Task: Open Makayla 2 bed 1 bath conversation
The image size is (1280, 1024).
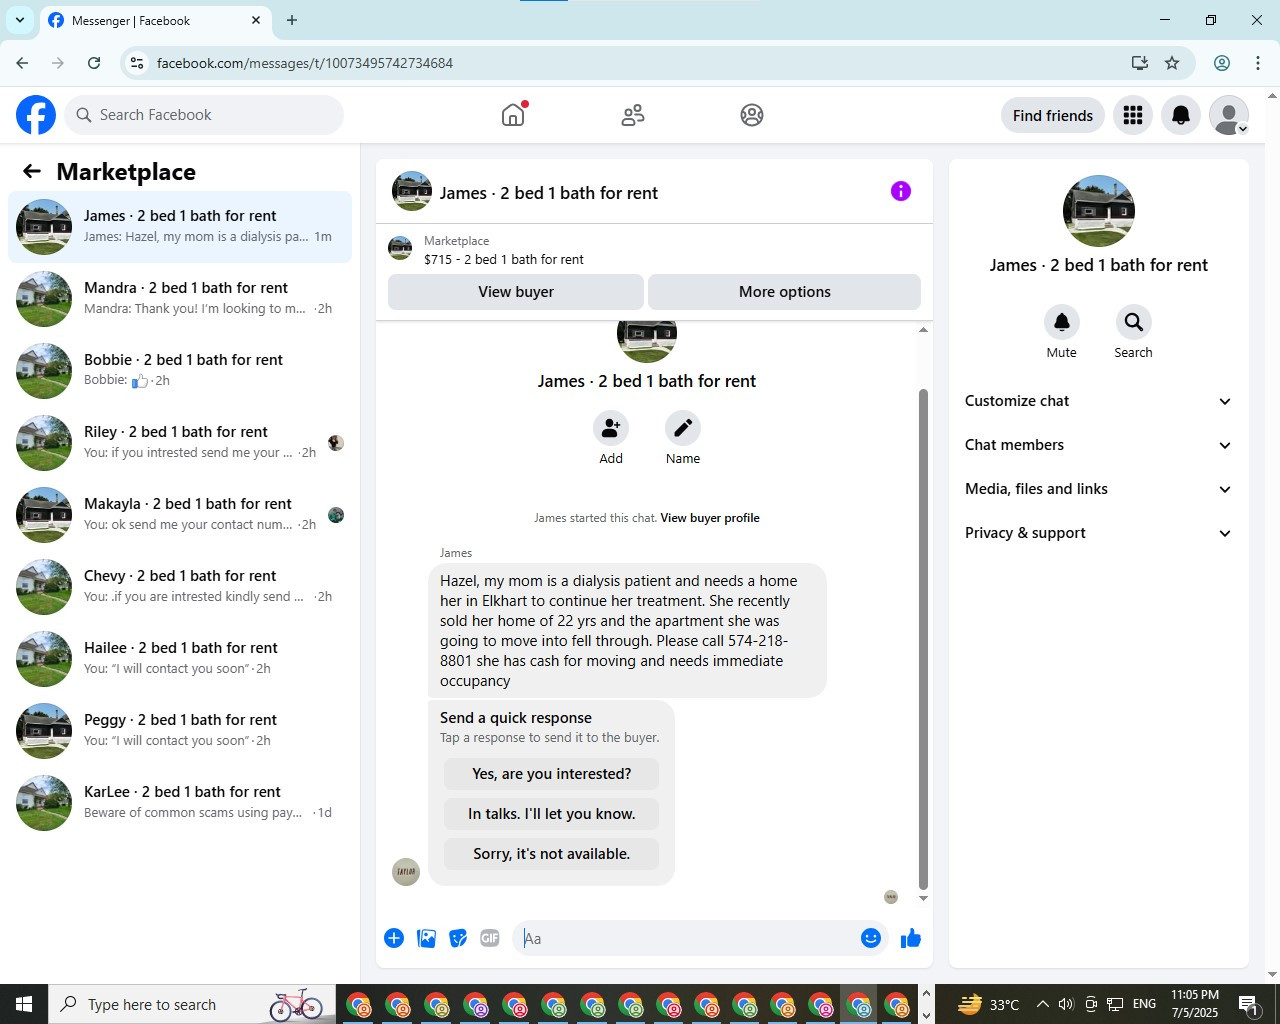Action: coord(180,515)
